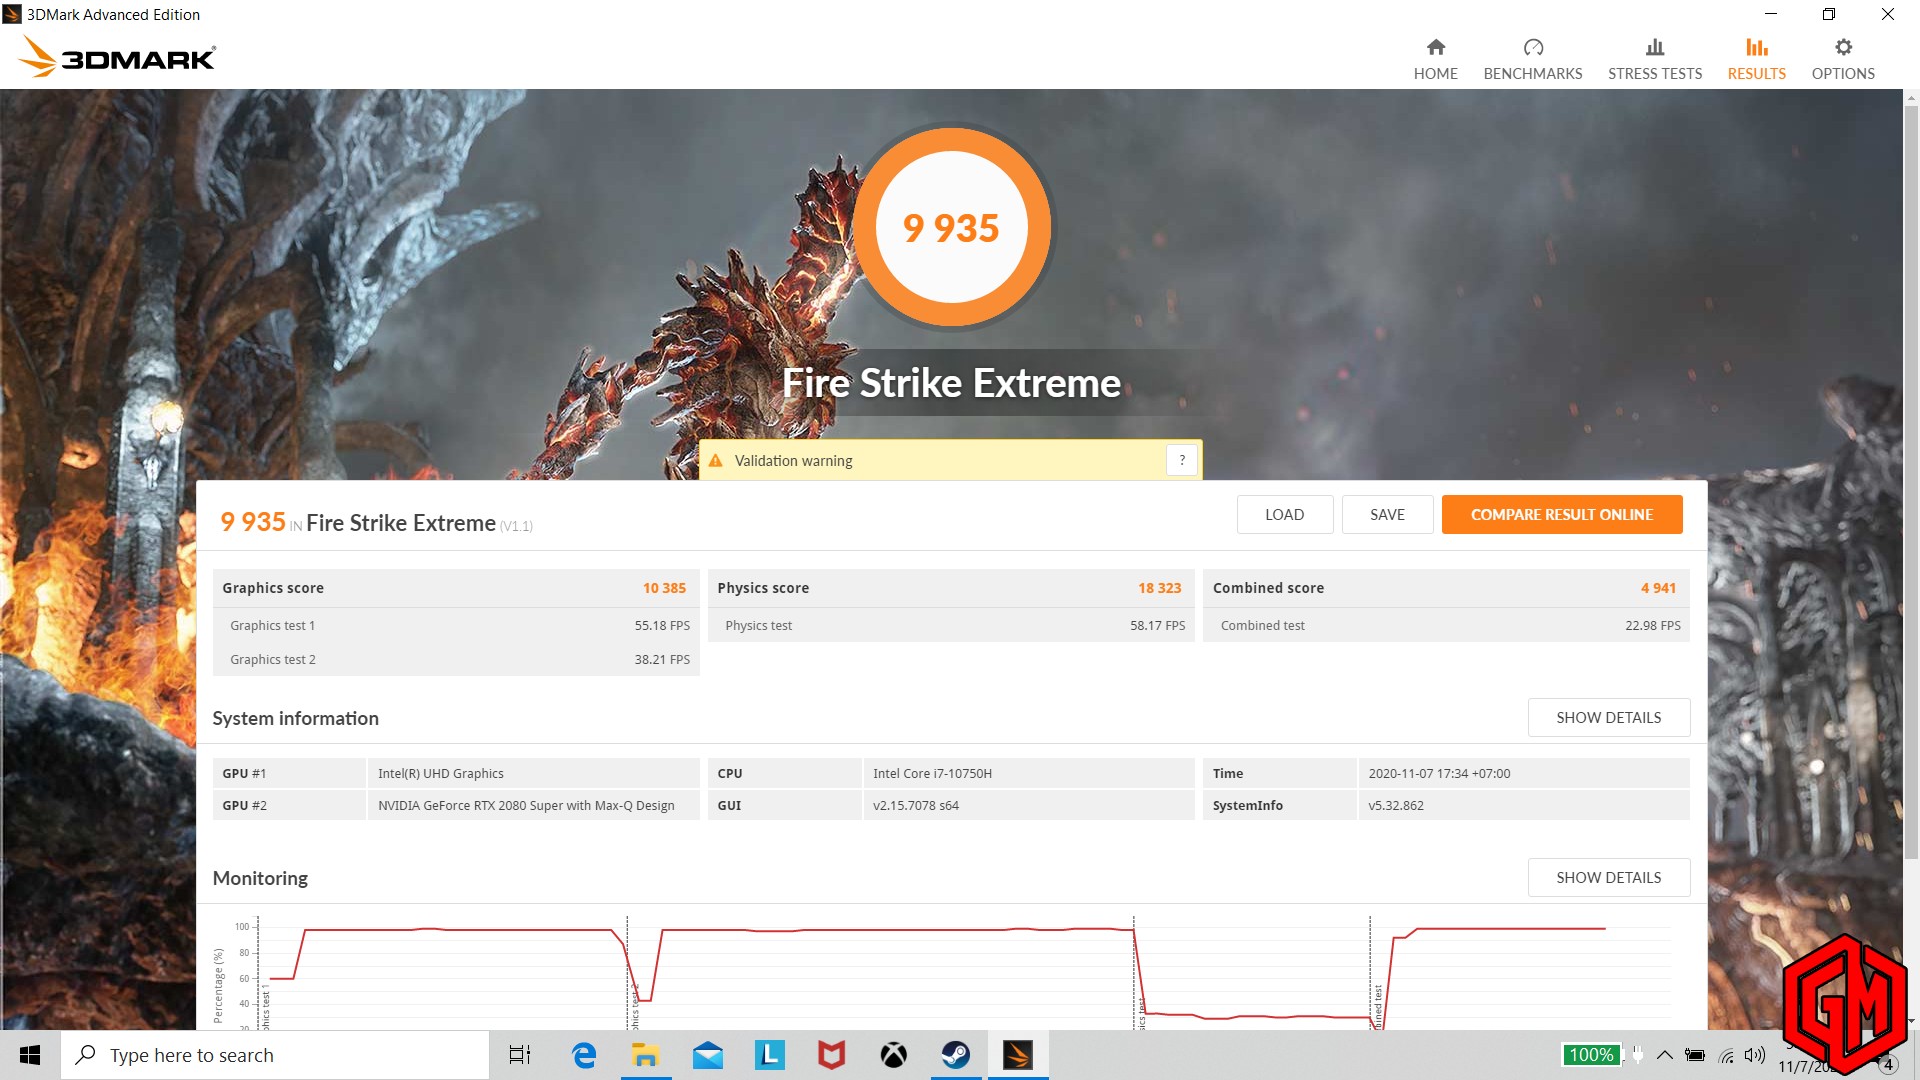Show hidden system tray icons
This screenshot has height=1080, width=1920.
point(1665,1055)
